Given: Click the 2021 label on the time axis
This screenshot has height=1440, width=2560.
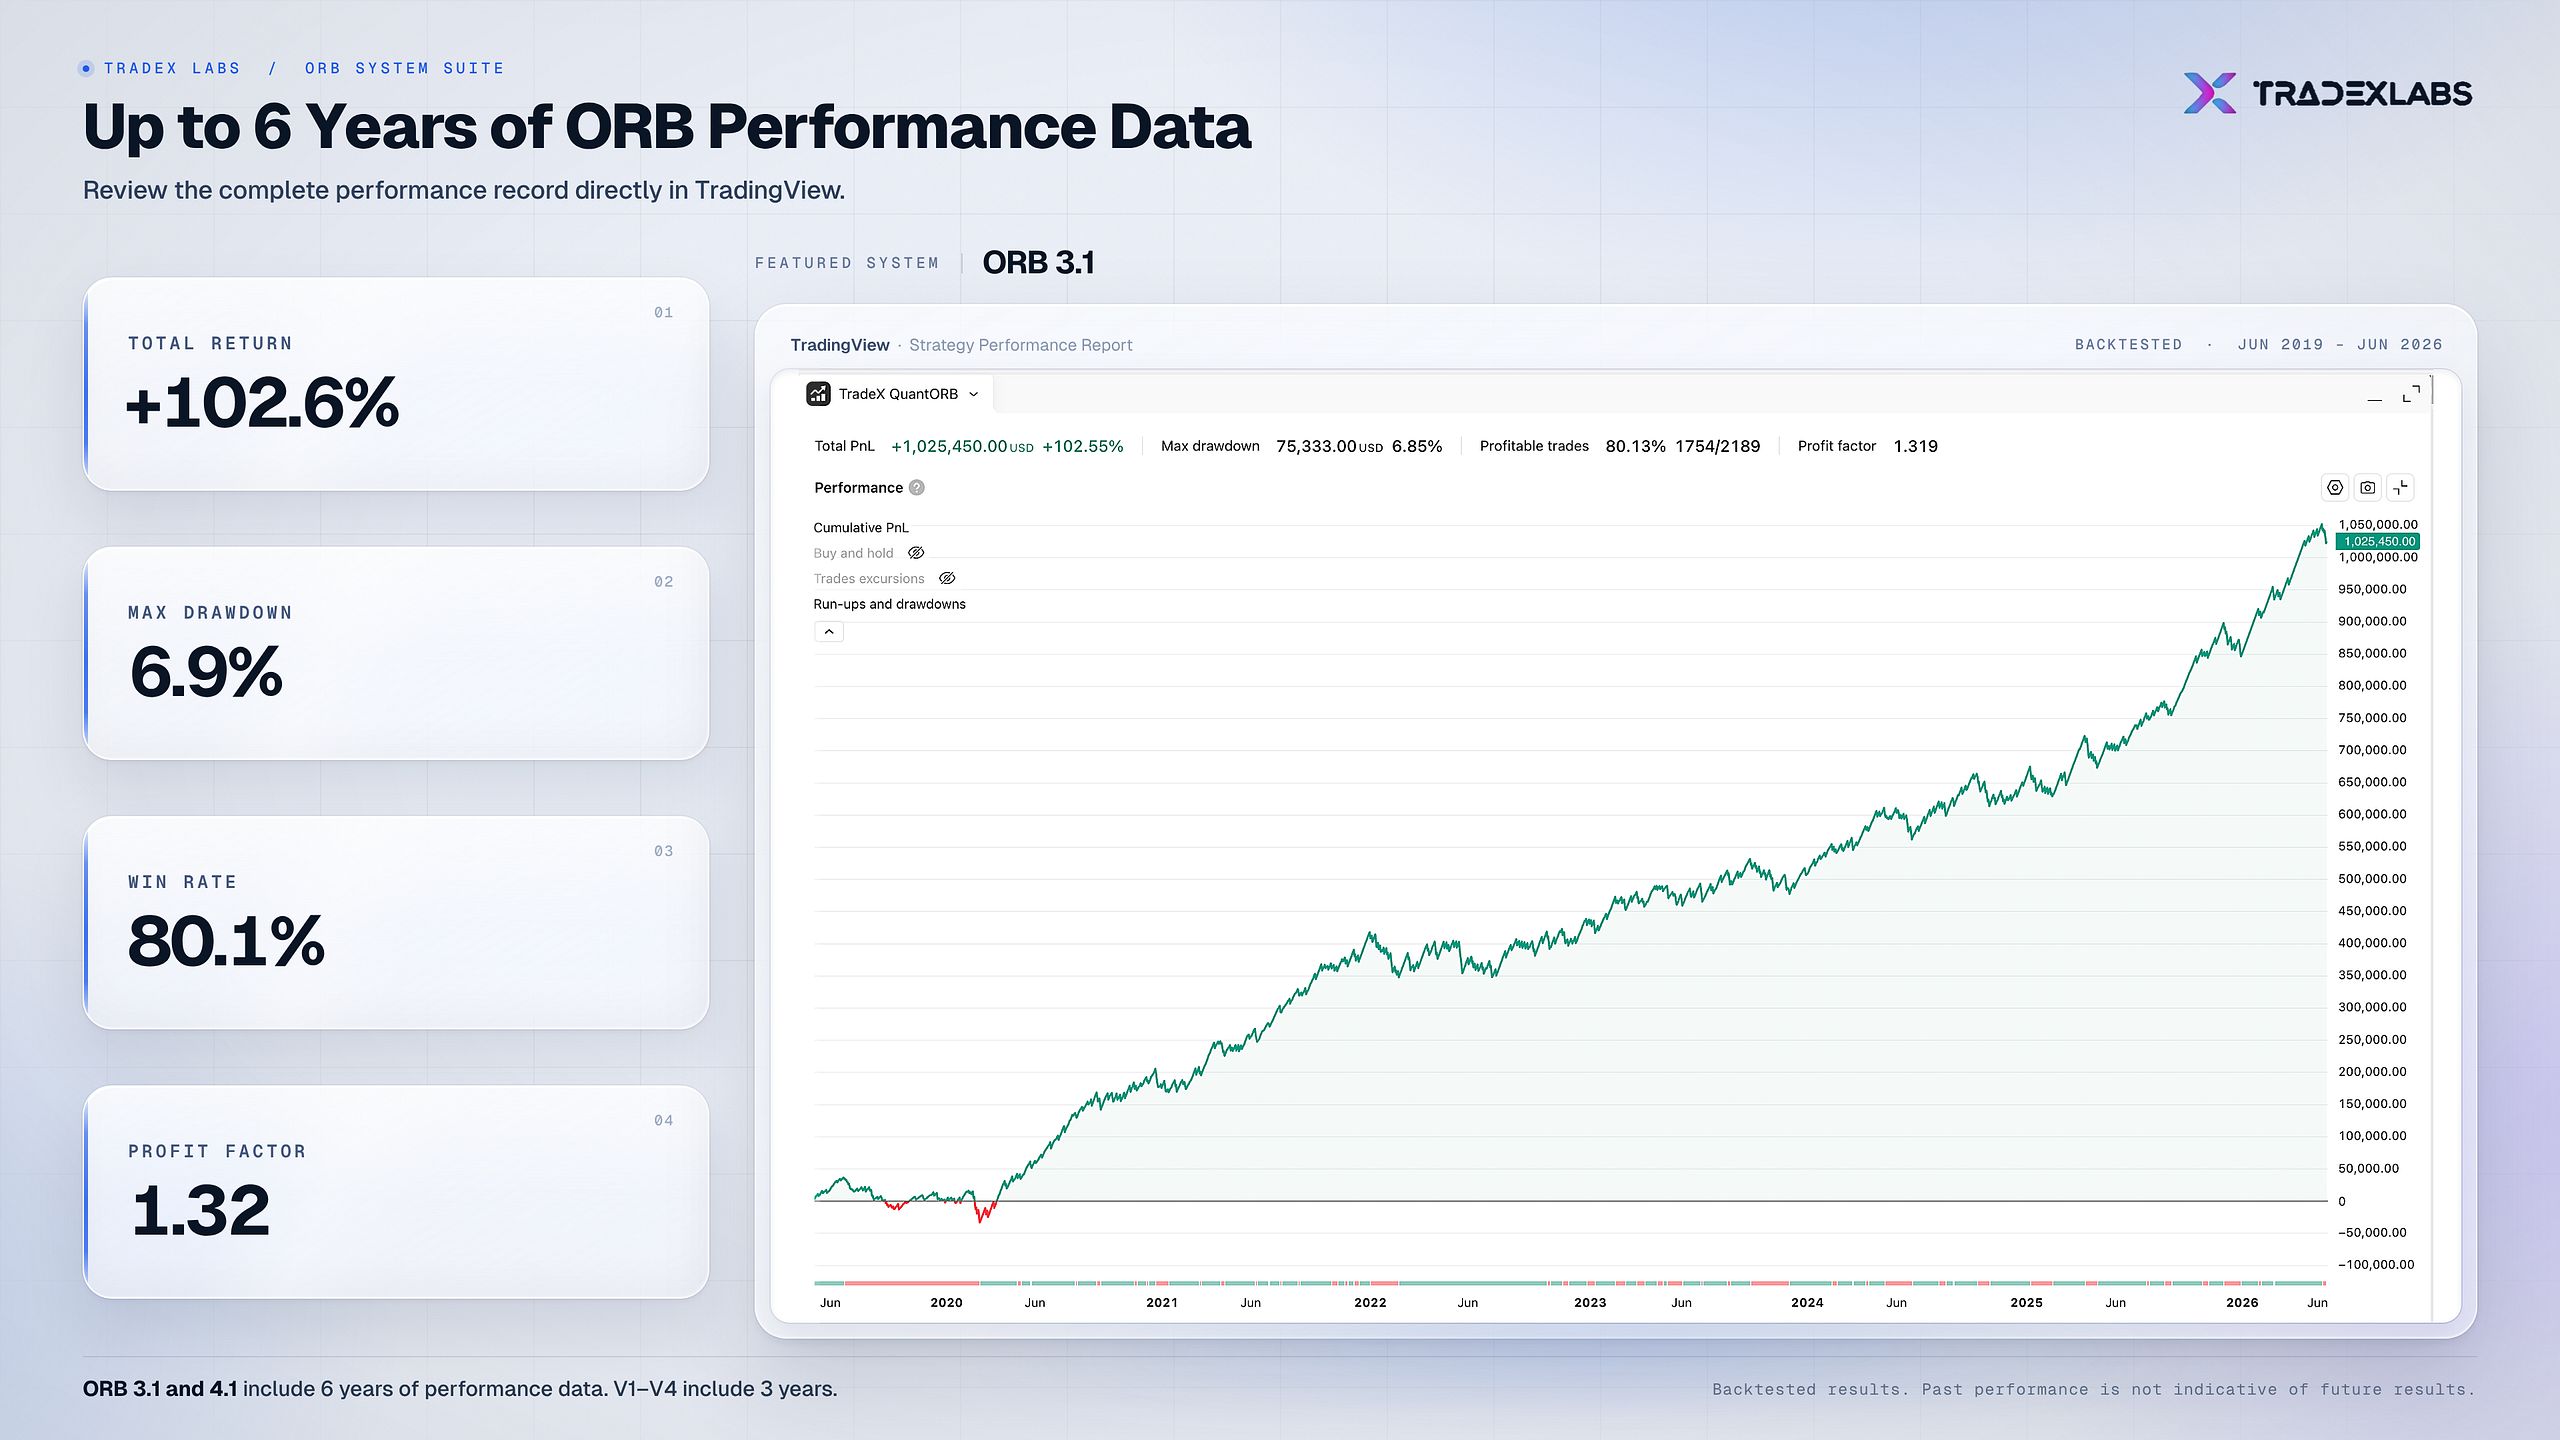Looking at the screenshot, I should pyautogui.click(x=1161, y=1302).
